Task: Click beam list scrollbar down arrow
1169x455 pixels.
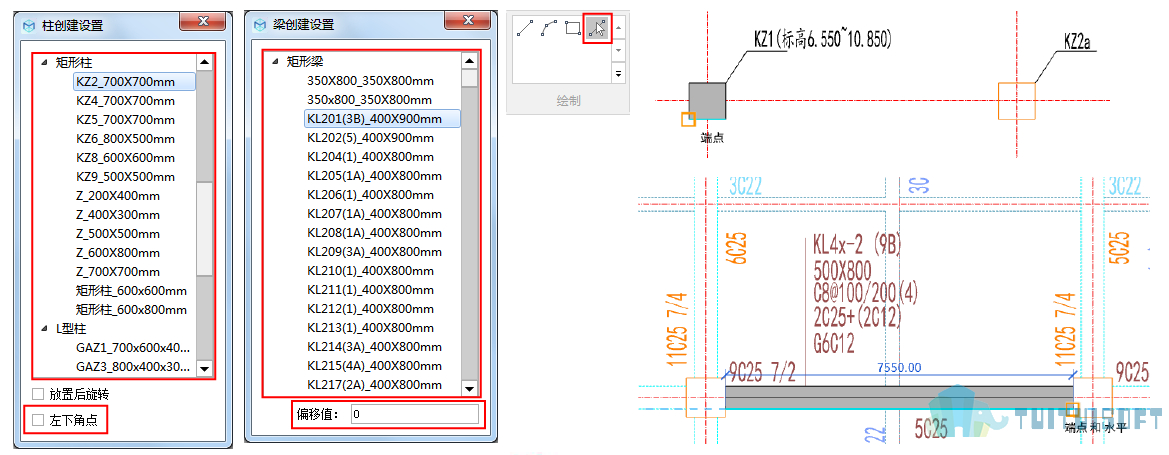Action: [469, 388]
